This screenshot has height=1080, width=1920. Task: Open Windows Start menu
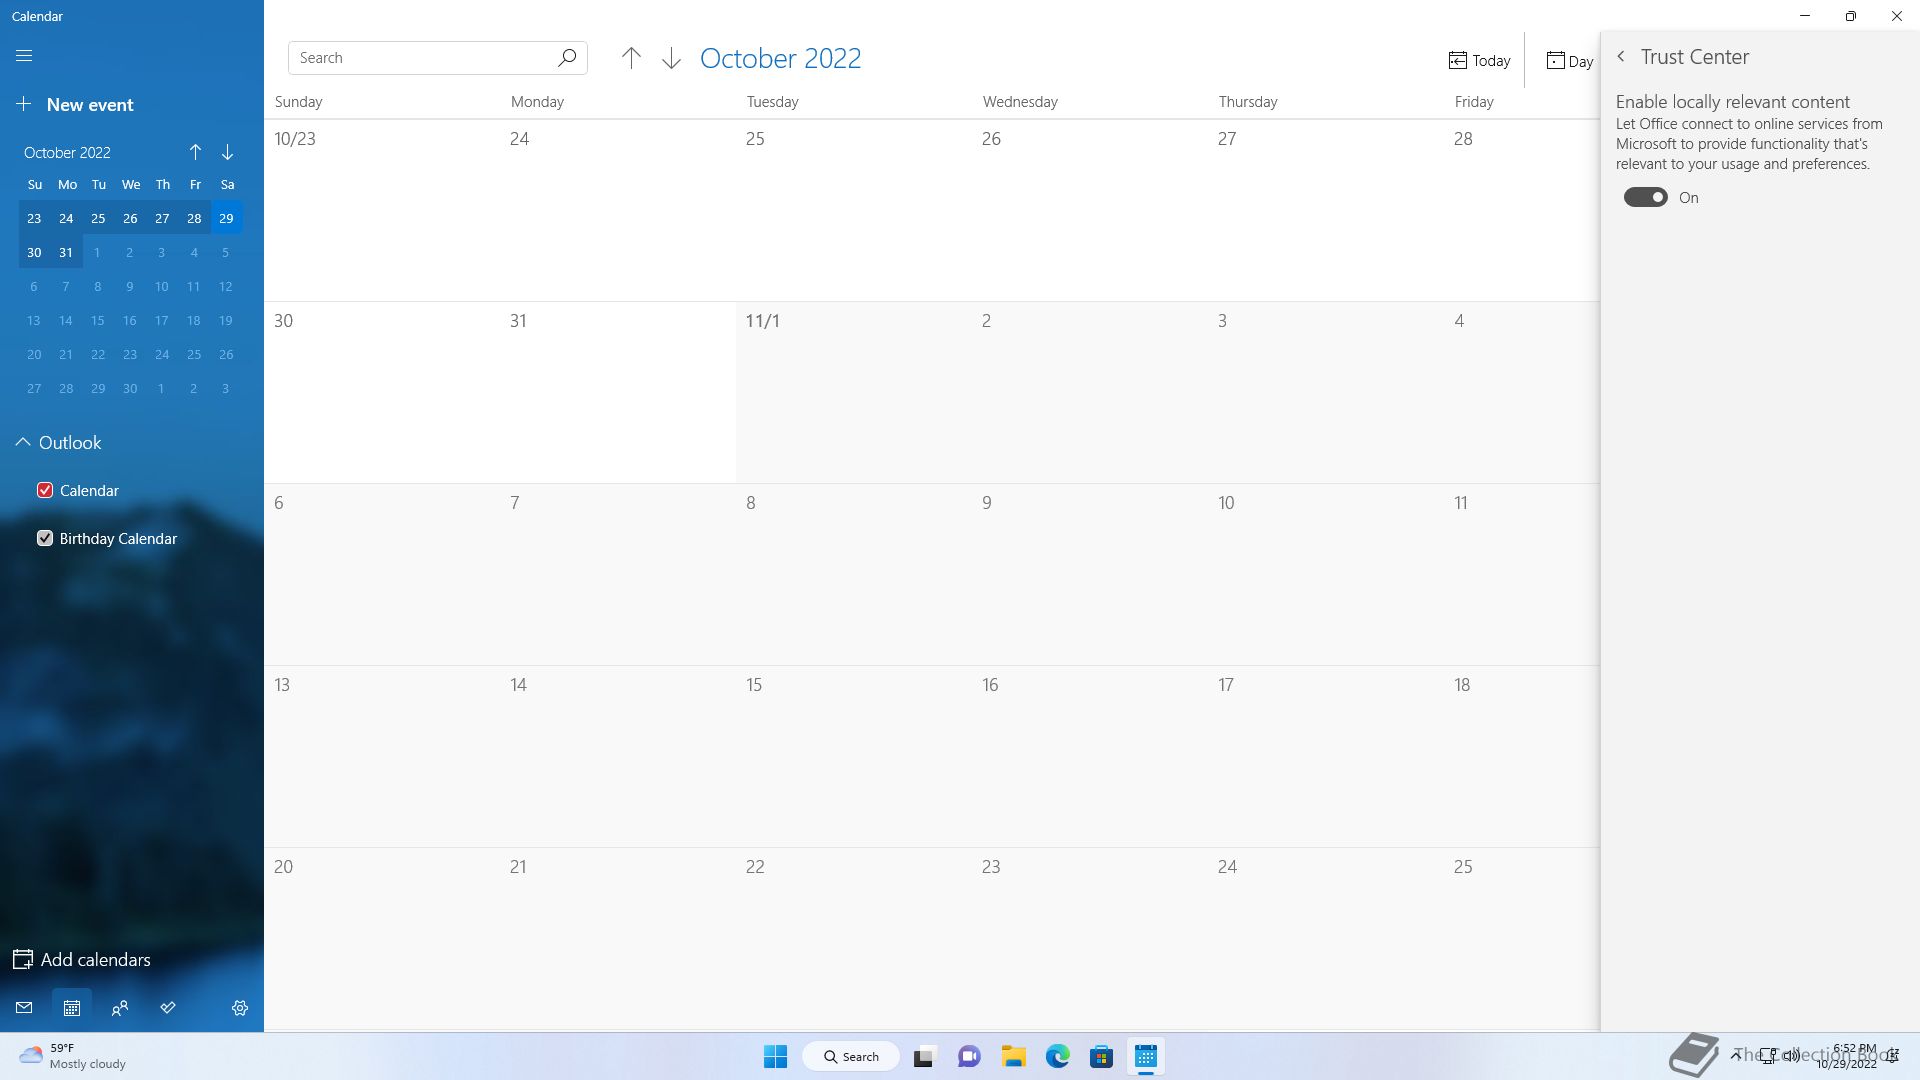coord(775,1056)
